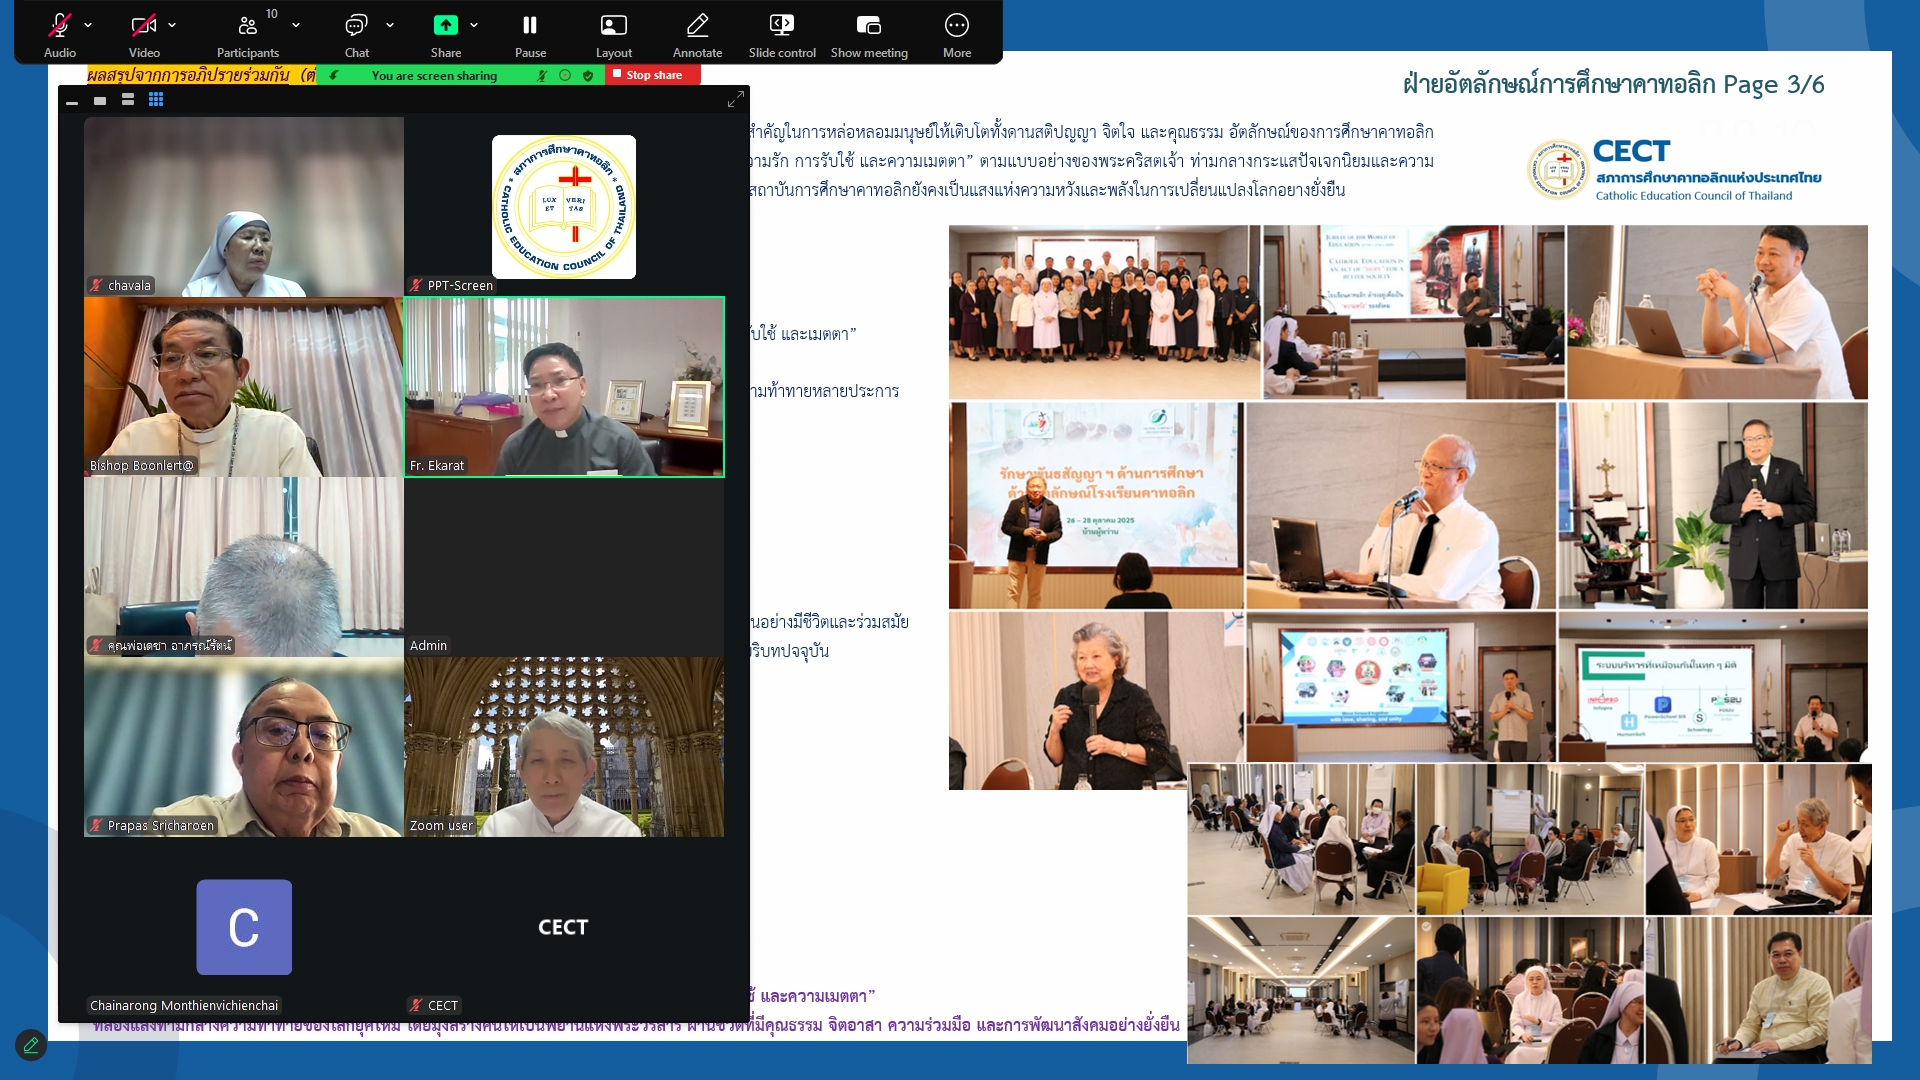
Task: Expand Video options chevron
Action: point(172,25)
